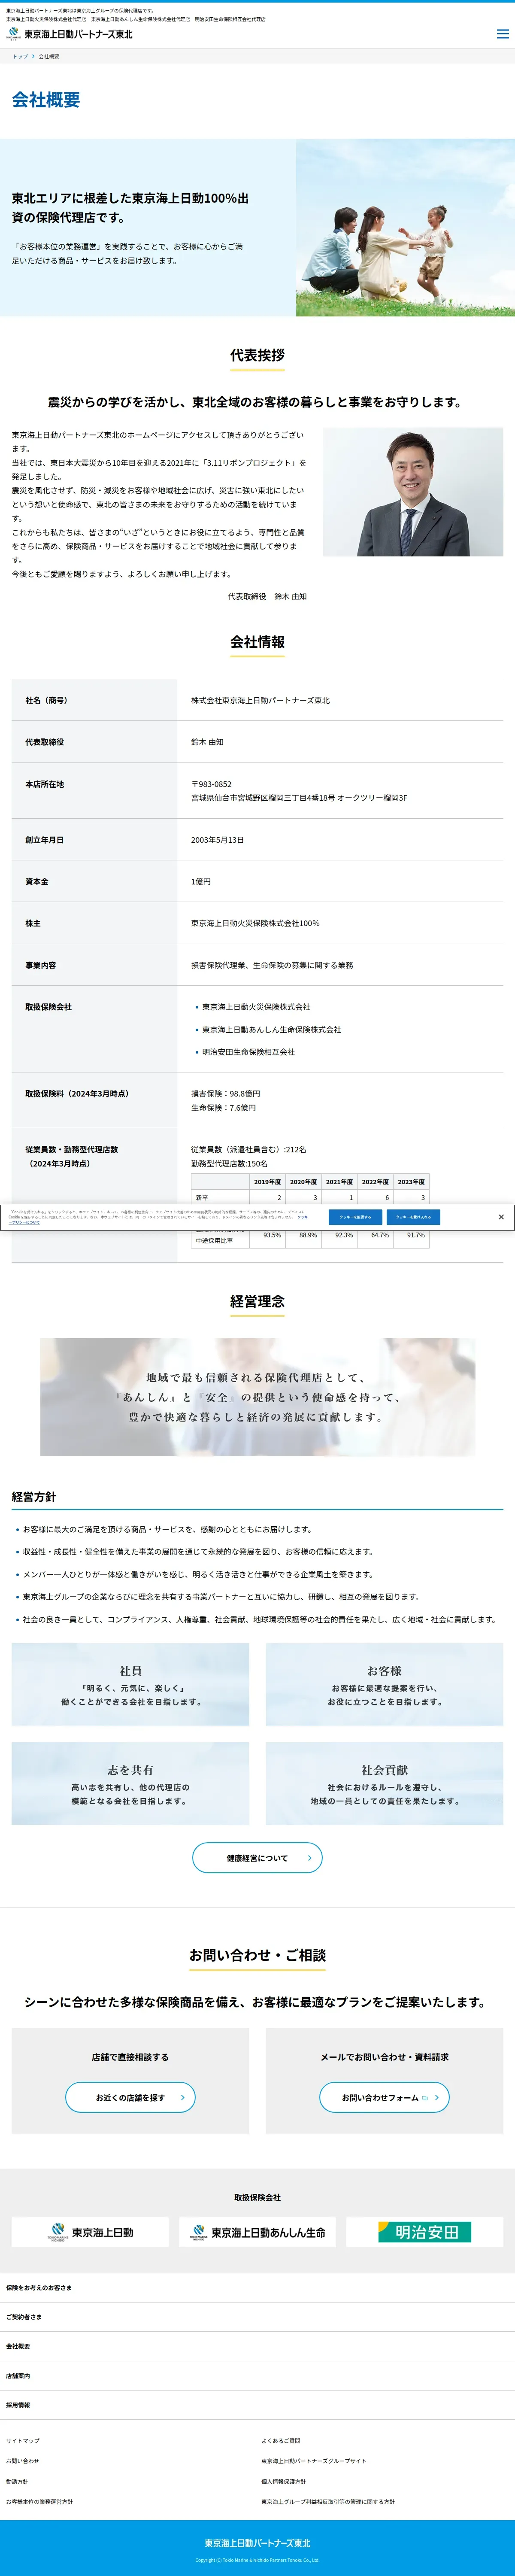Viewport: 515px width, 2576px height.
Task: Click the 東京海上日動 insurer logo banner
Action: coord(90,2232)
